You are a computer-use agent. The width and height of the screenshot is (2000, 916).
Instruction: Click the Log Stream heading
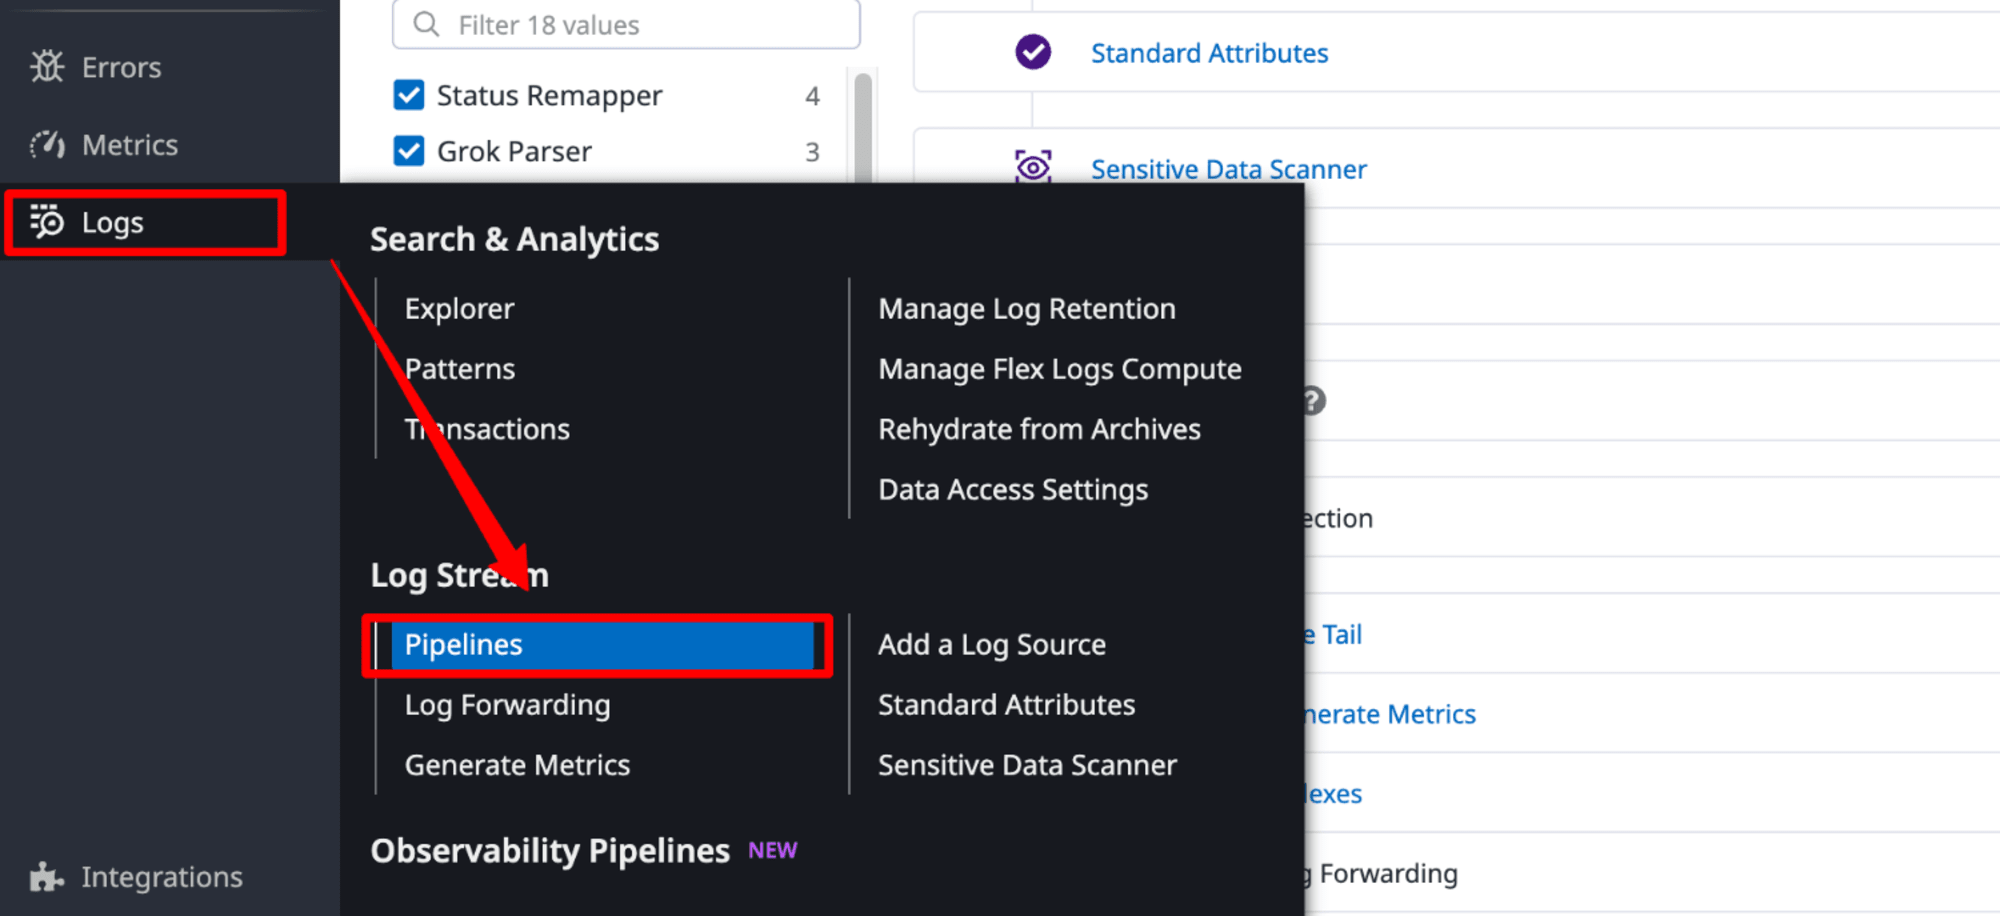tap(459, 576)
